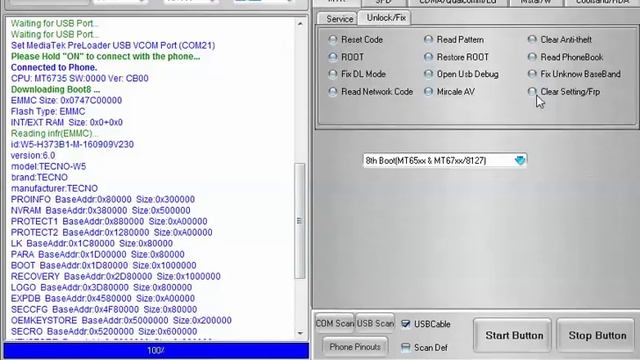Click the SECCFG BaseAddr log line

coord(104,310)
